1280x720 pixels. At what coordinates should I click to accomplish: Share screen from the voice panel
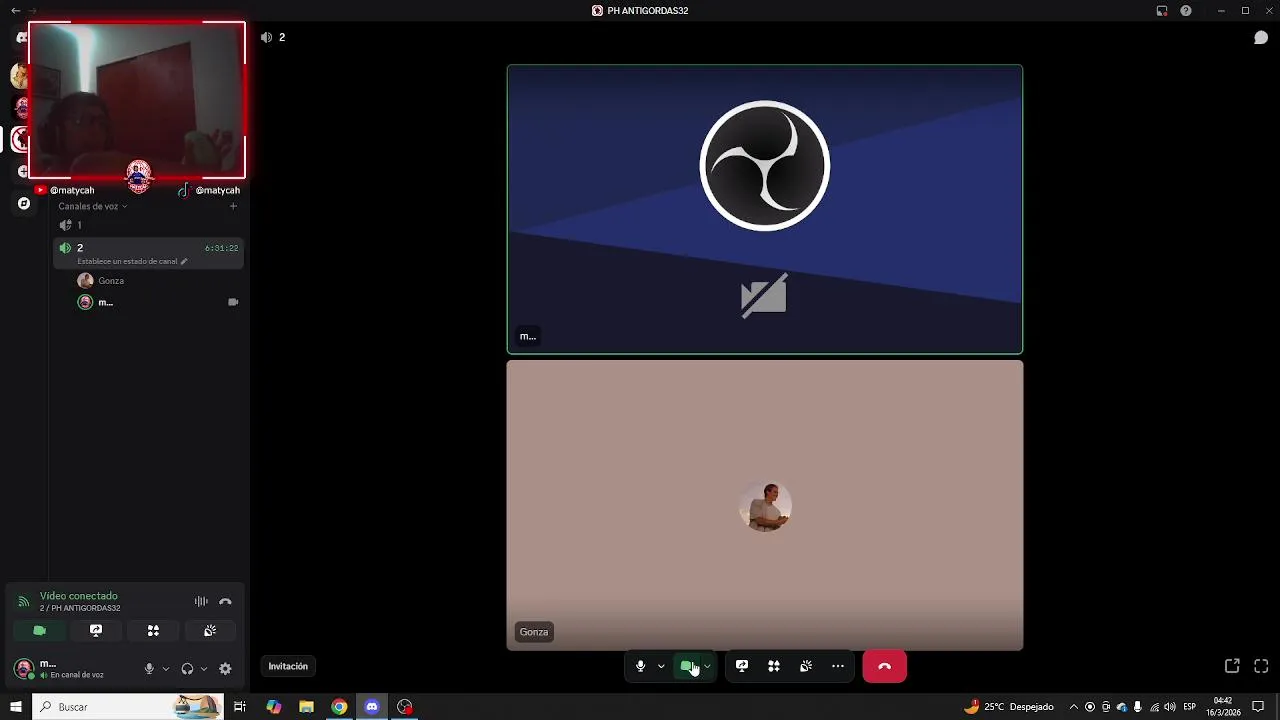pyautogui.click(x=96, y=631)
